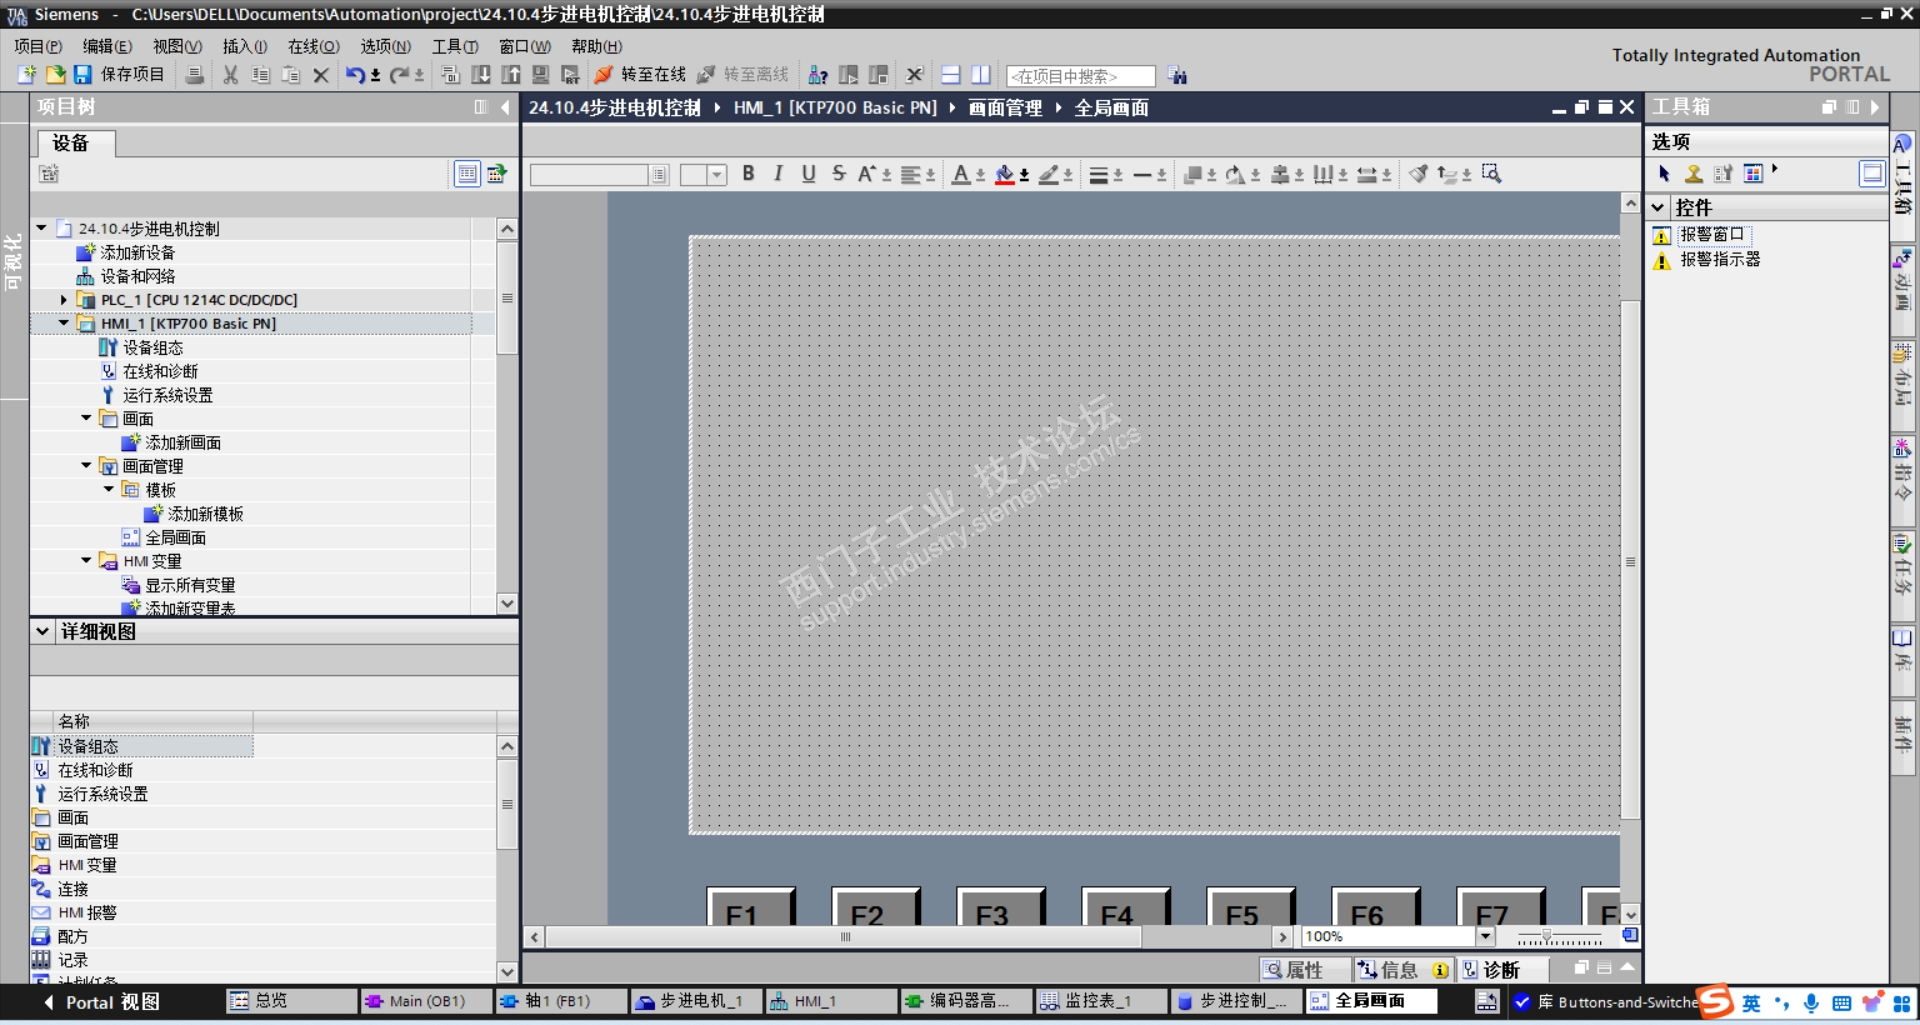Viewport: 1920px width, 1025px height.
Task: Toggle the project tree overview view button
Action: [x=467, y=174]
